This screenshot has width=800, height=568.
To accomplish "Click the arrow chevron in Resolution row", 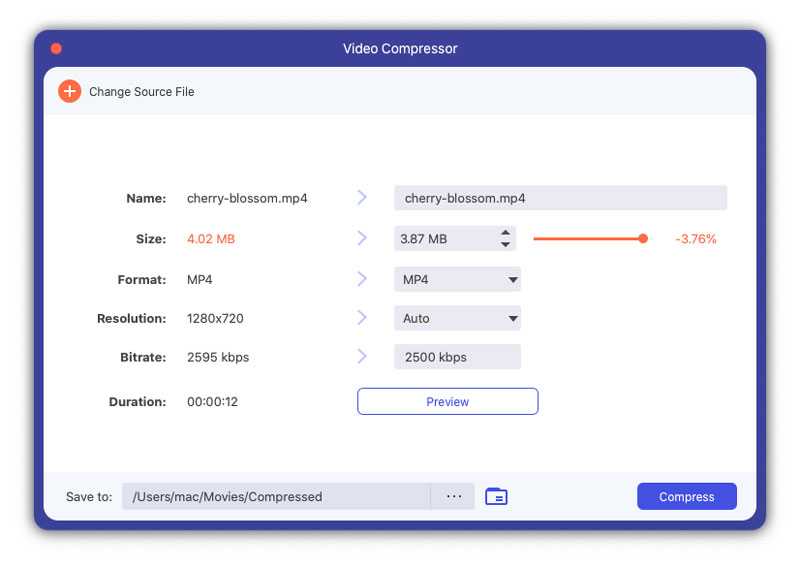I will [362, 317].
